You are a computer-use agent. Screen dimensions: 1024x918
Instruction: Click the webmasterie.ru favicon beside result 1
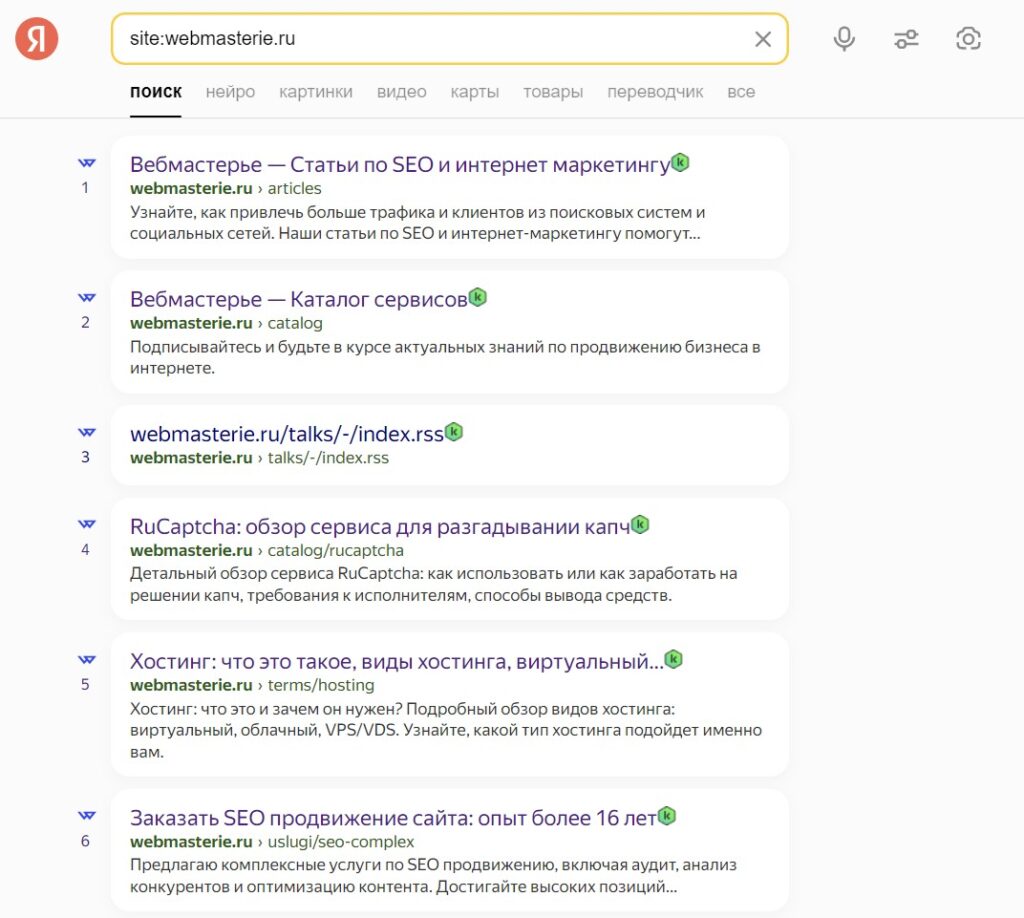click(86, 161)
